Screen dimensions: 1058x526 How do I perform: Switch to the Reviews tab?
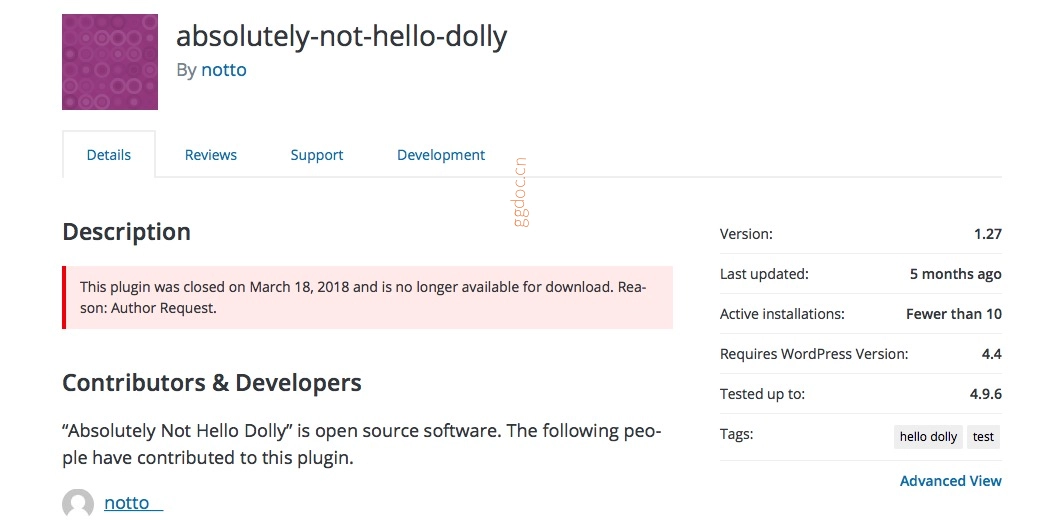pyautogui.click(x=211, y=155)
